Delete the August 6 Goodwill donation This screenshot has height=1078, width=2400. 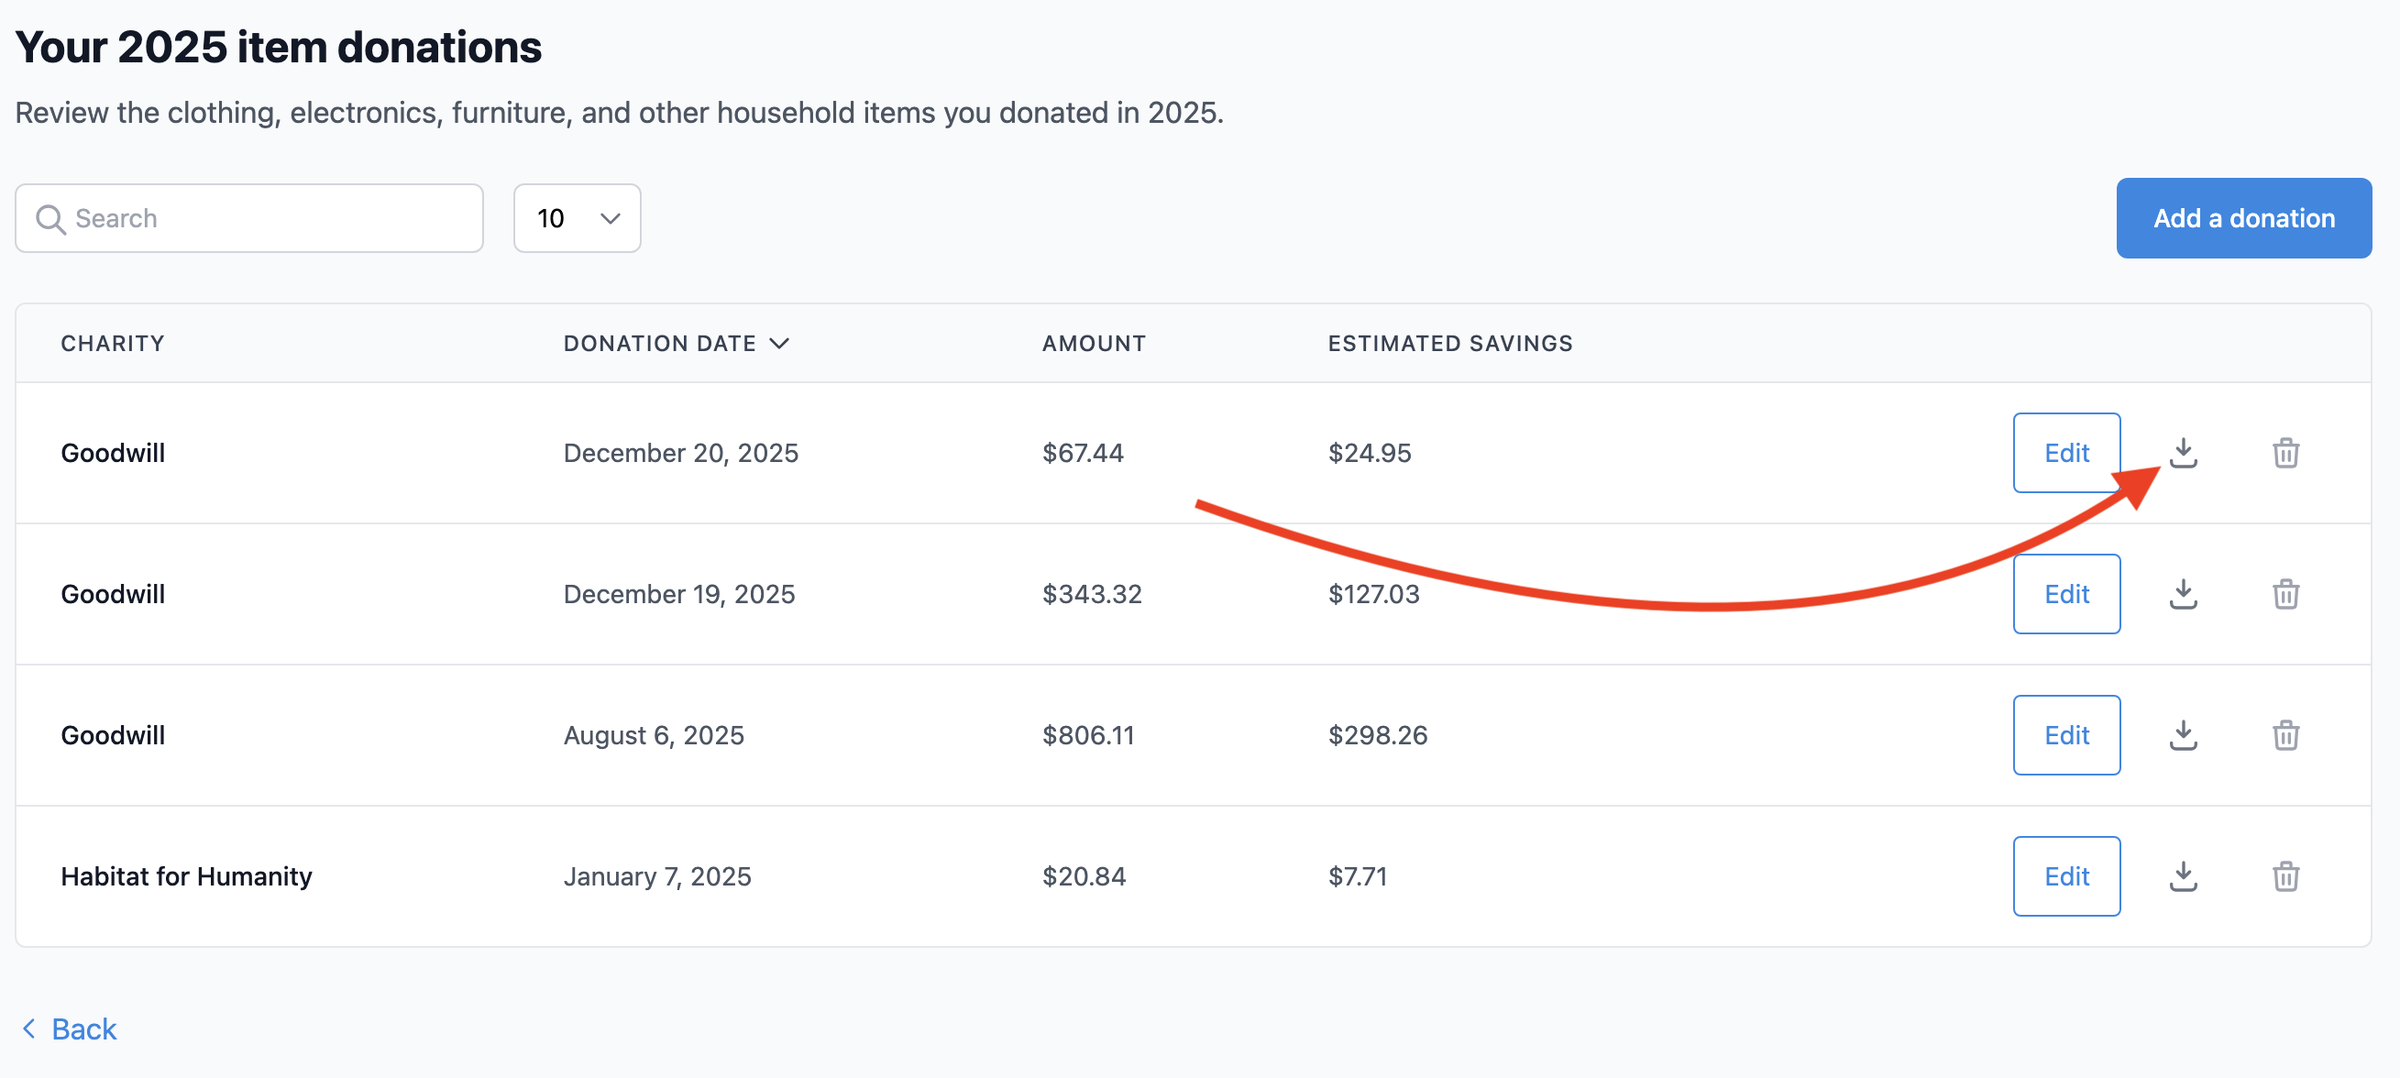(2286, 735)
